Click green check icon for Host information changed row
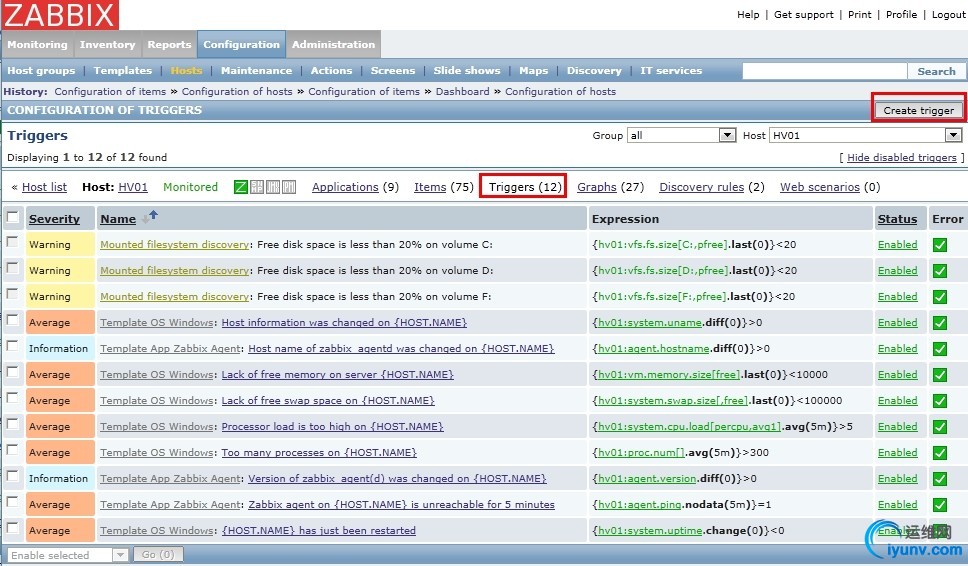 click(940, 323)
